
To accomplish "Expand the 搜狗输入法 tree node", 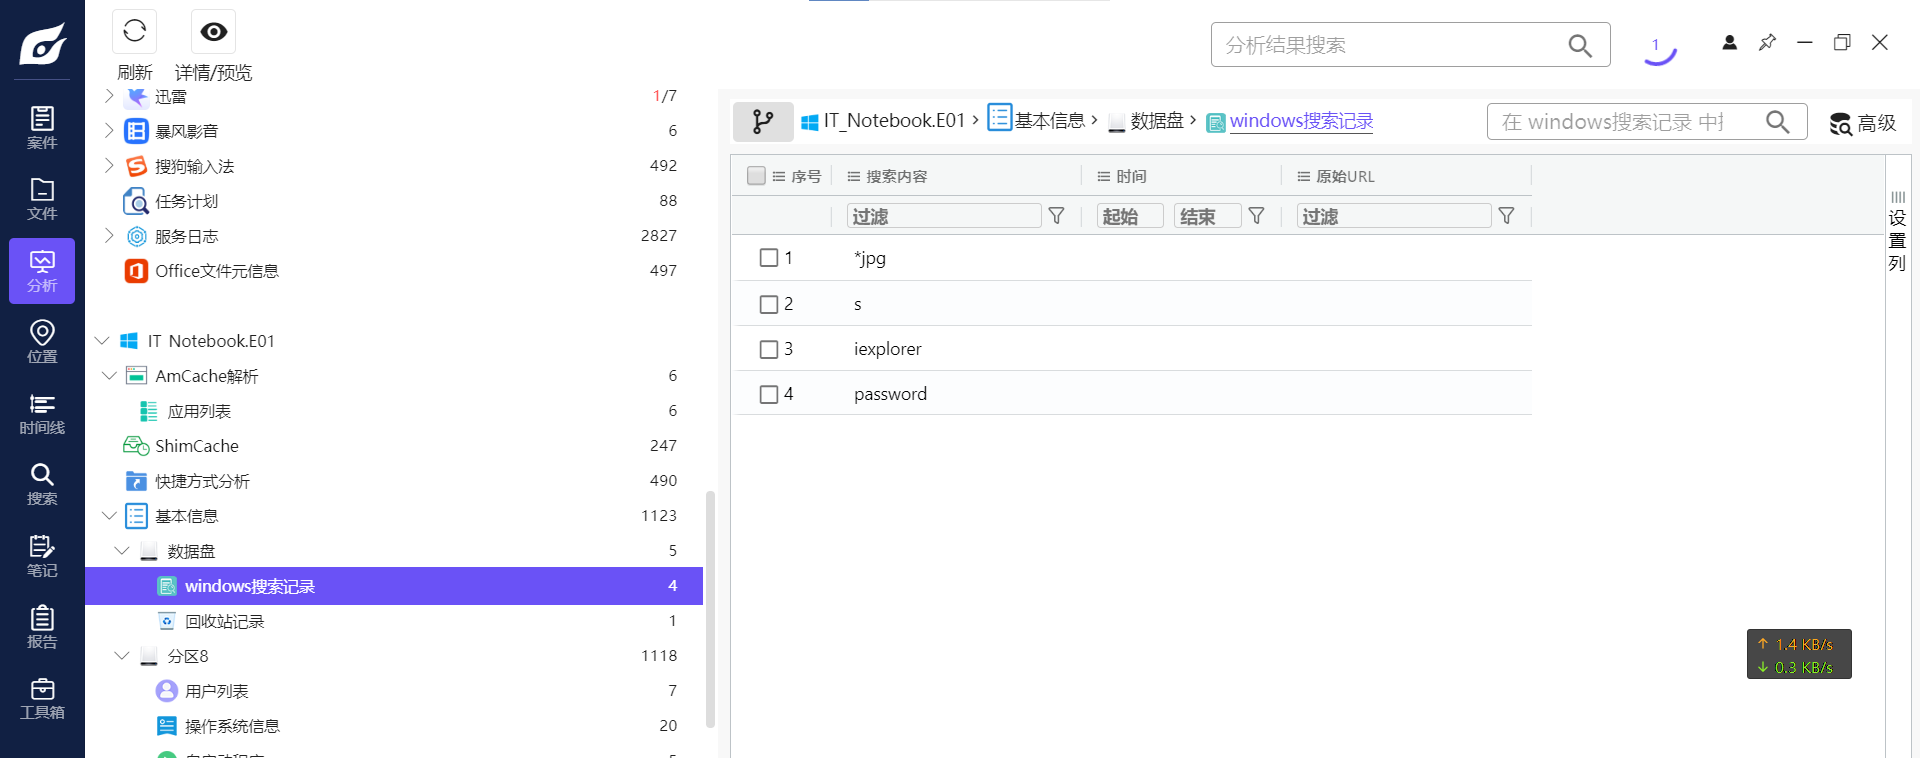I will point(109,166).
